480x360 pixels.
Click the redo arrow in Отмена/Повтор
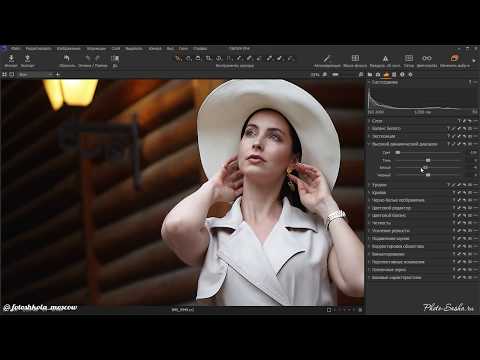point(98,59)
